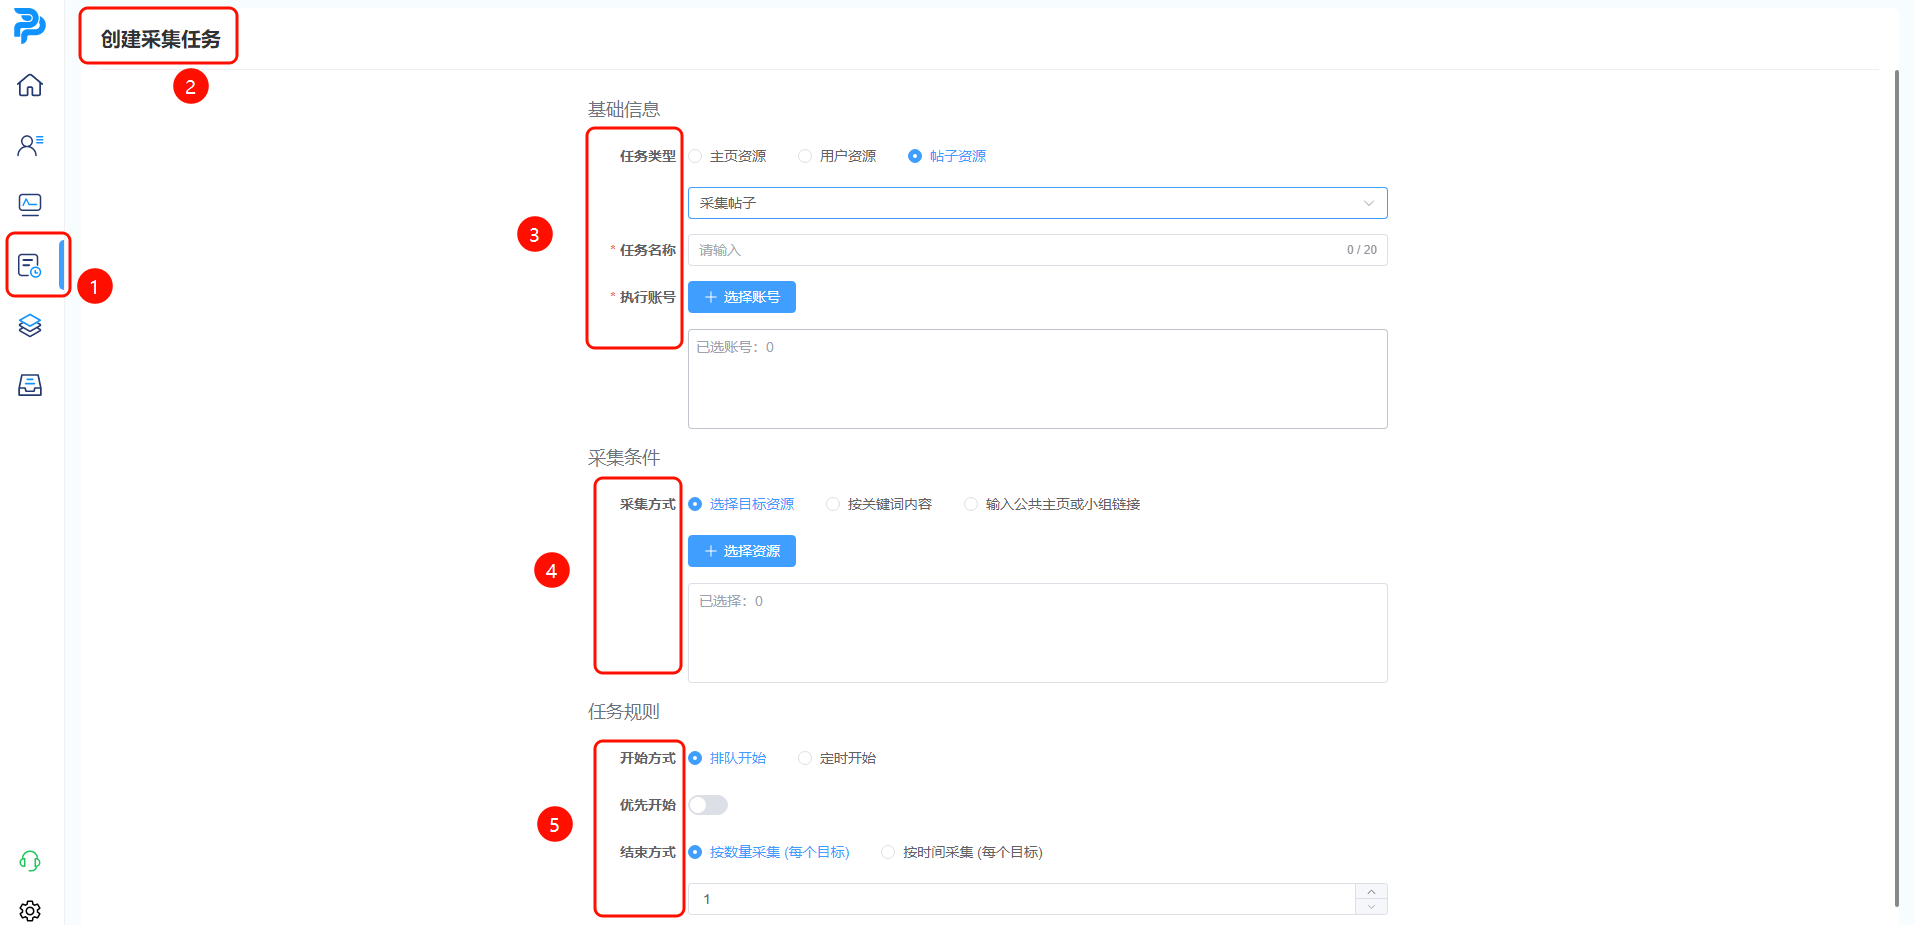The image size is (1915, 925).
Task: Toggle the 优先开始 switch
Action: (708, 805)
